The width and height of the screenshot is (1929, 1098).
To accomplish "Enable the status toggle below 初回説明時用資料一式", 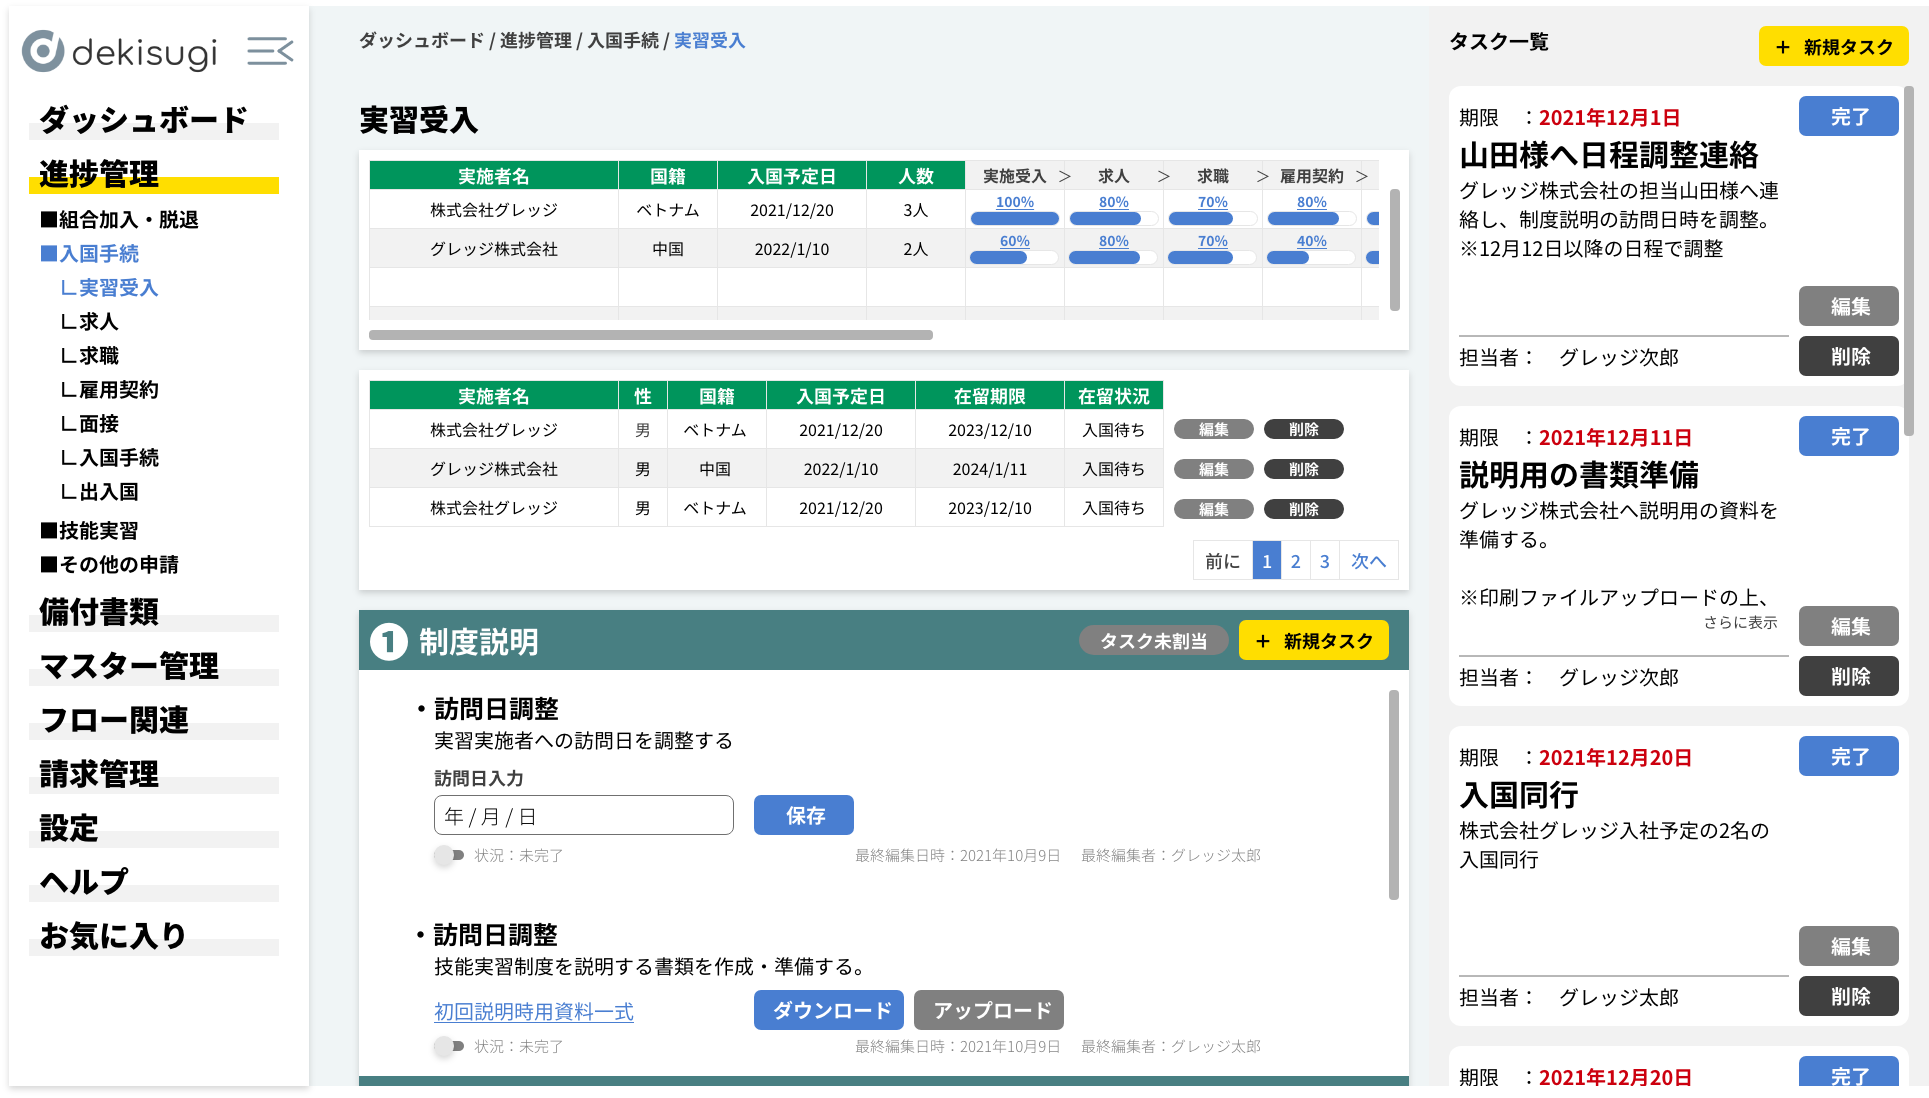I will click(x=447, y=1046).
